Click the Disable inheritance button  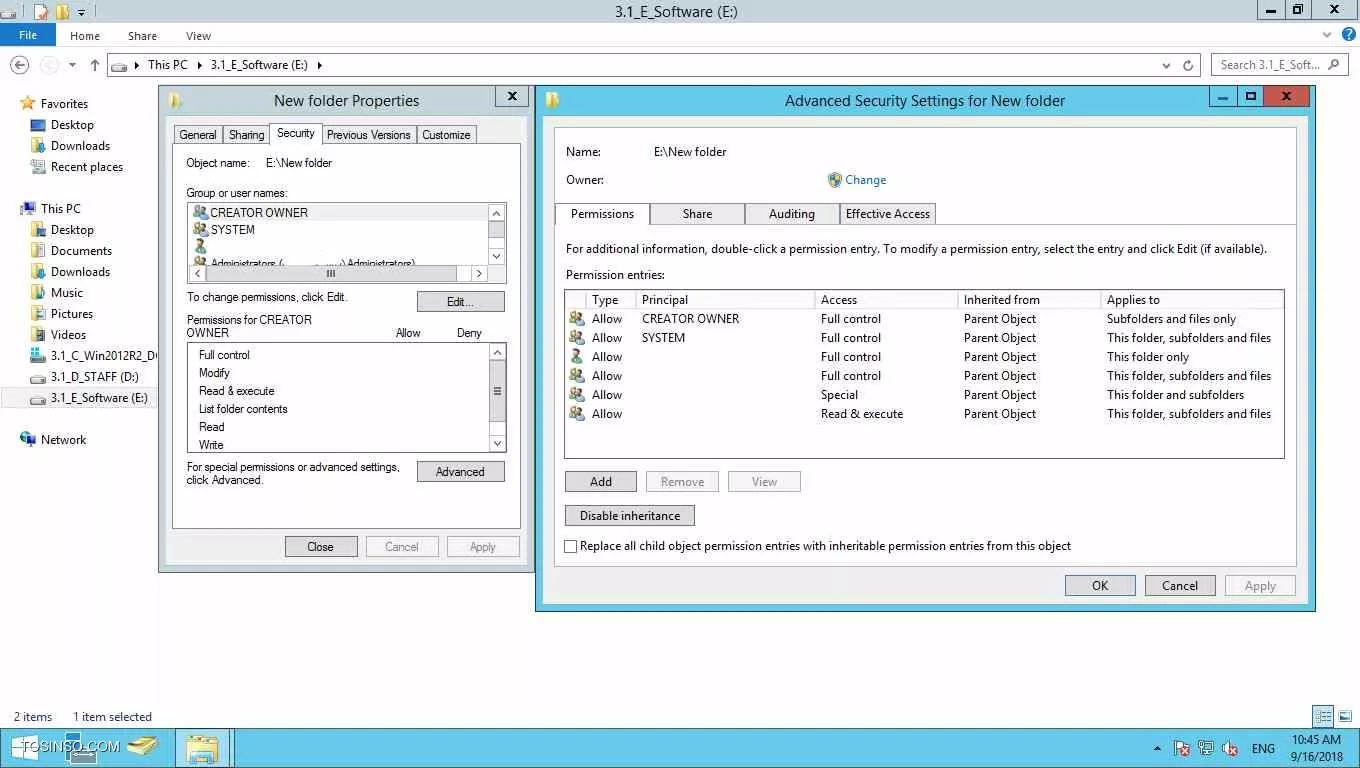point(630,516)
